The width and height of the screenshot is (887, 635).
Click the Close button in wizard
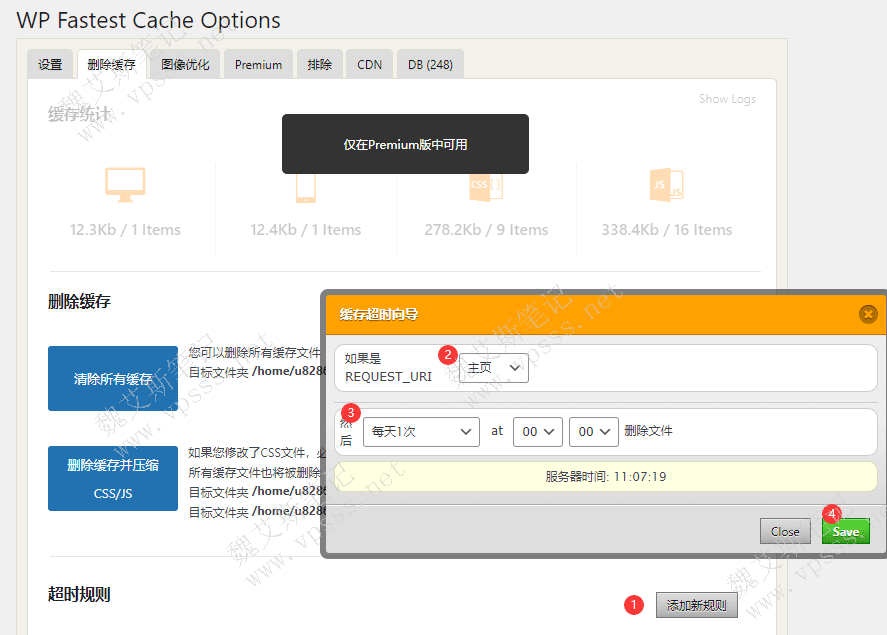(x=785, y=532)
